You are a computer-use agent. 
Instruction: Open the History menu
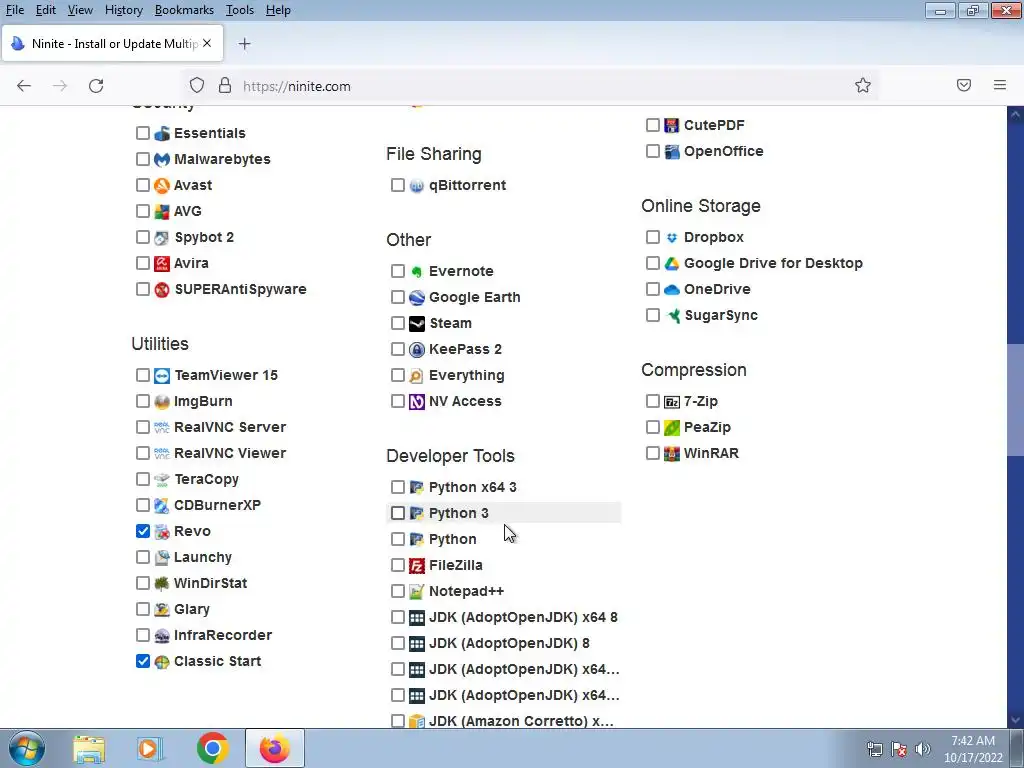click(123, 10)
